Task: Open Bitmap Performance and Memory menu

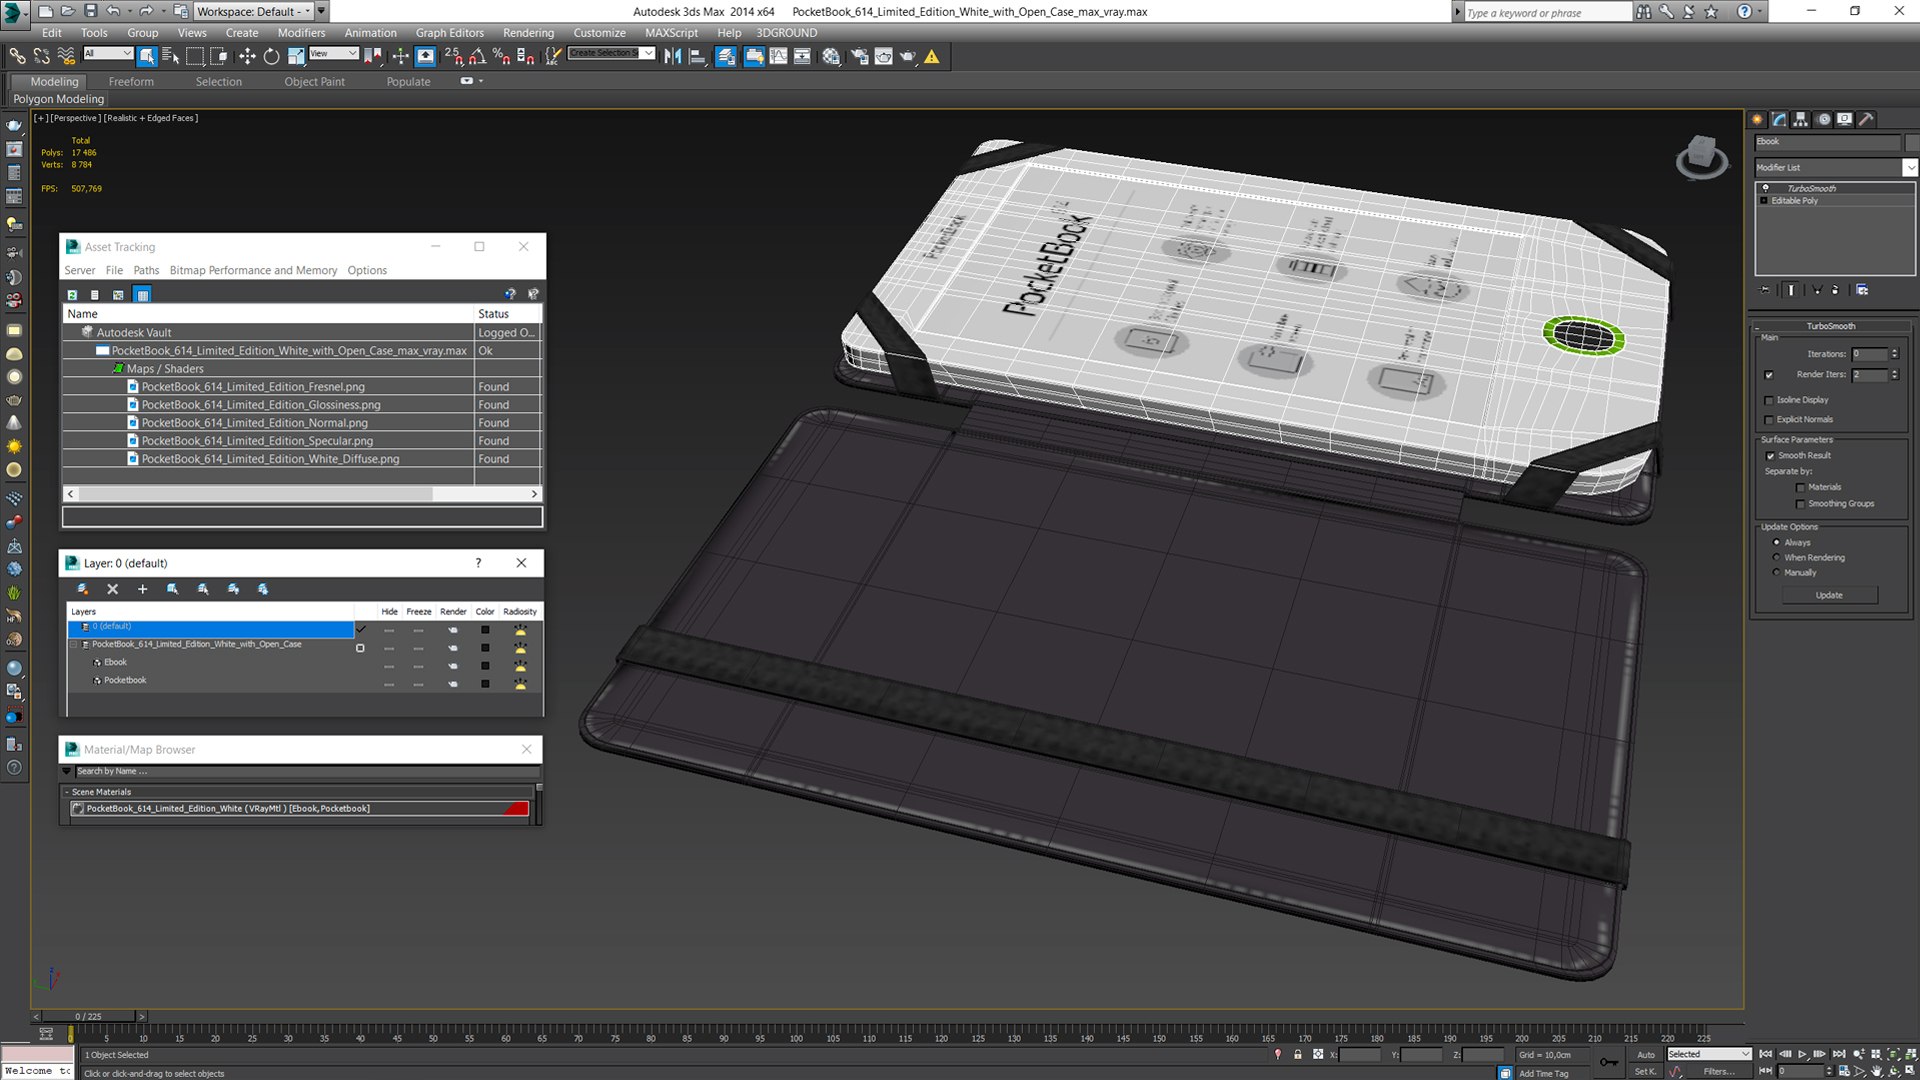Action: [253, 271]
